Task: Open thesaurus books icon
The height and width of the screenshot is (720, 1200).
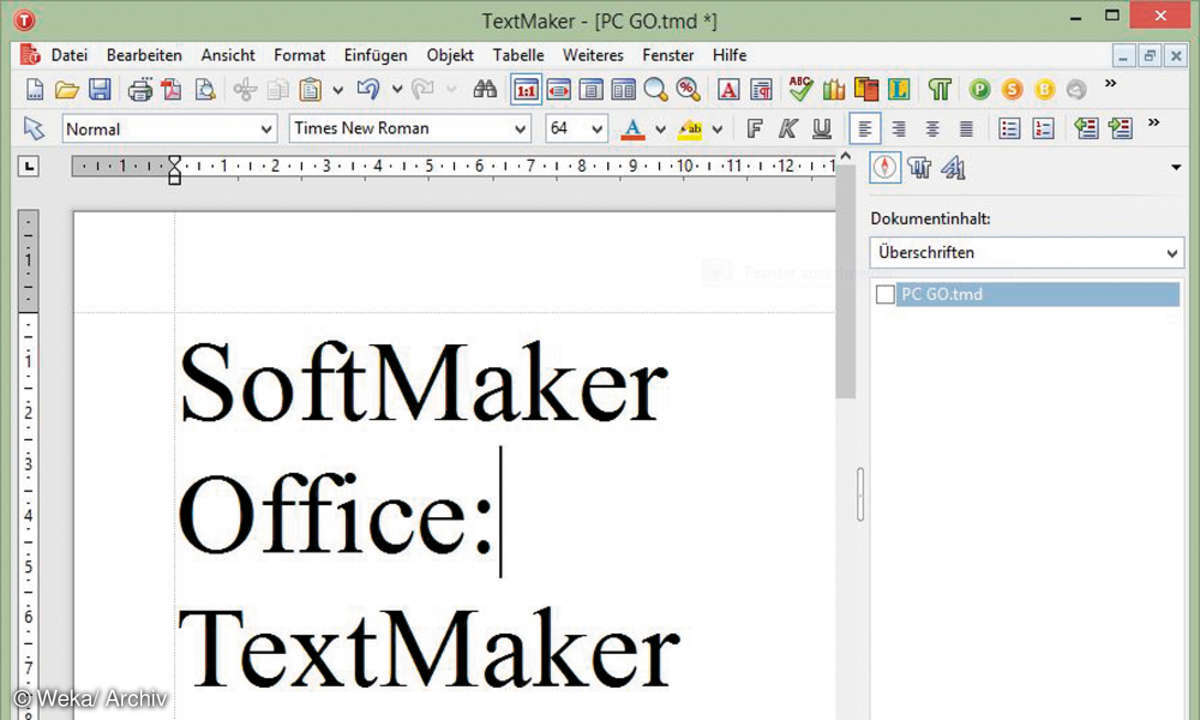Action: coord(834,90)
